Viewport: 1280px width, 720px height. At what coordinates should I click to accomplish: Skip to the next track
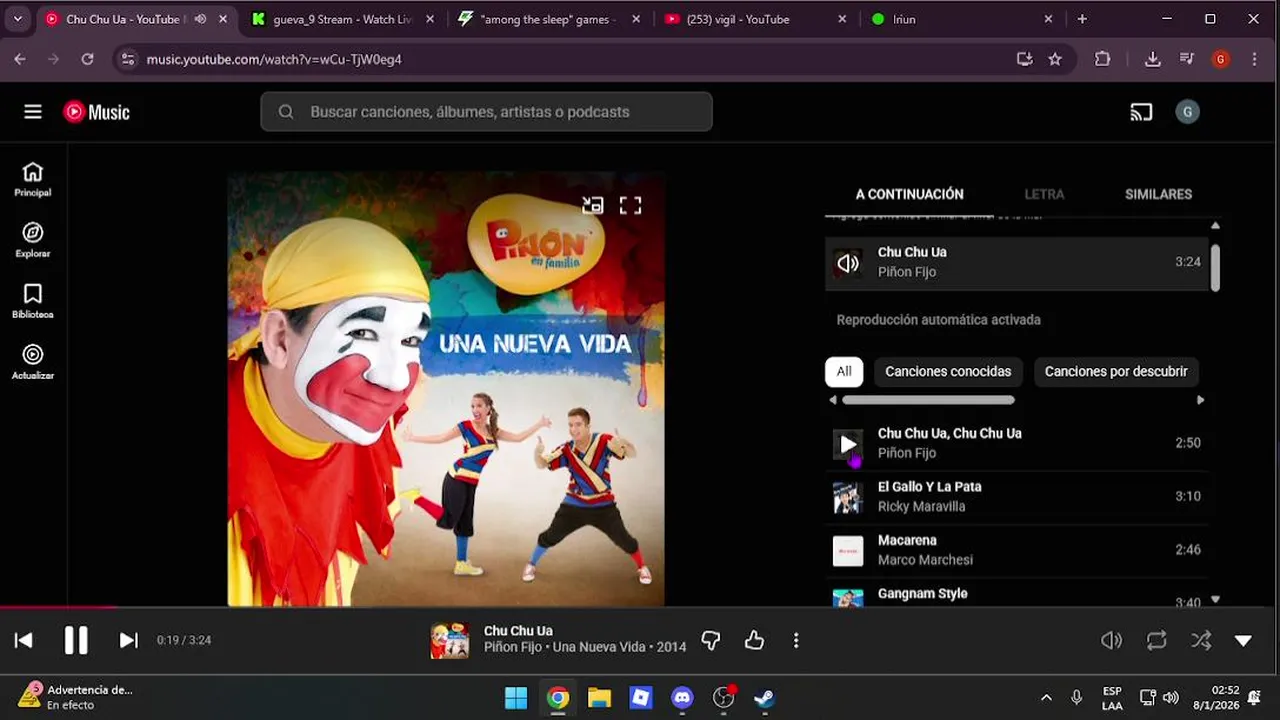point(128,640)
